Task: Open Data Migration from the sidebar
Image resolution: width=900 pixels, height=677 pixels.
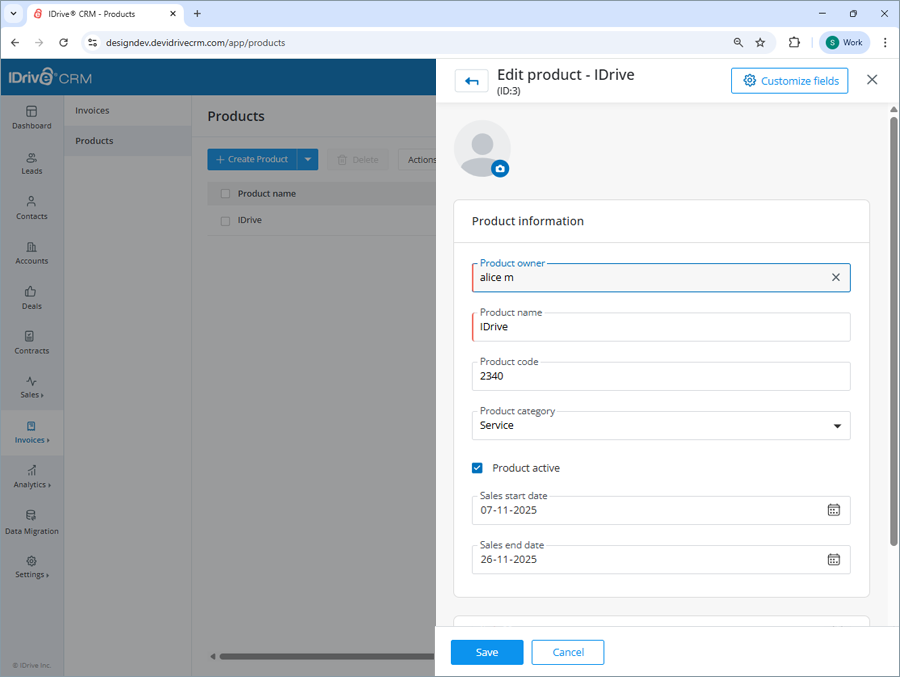Action: [31, 523]
